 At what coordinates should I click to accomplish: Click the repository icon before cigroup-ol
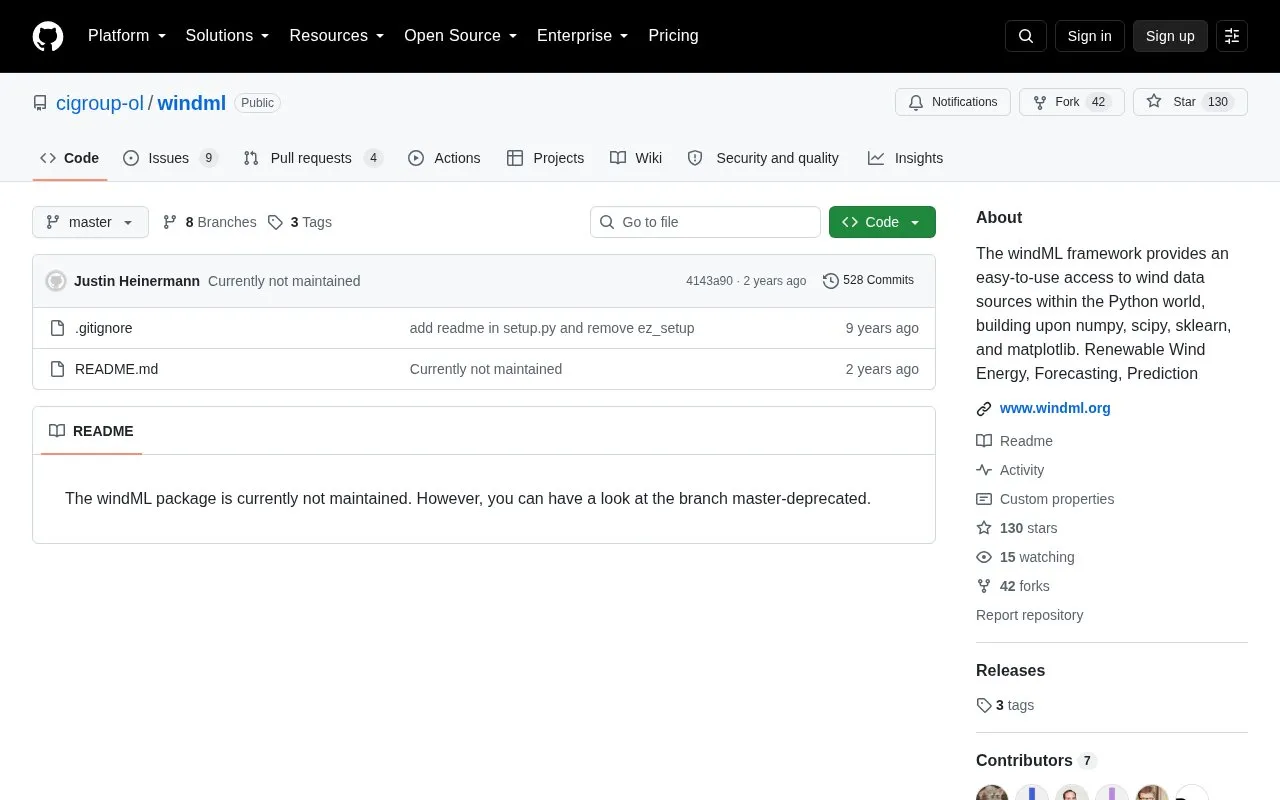[40, 103]
